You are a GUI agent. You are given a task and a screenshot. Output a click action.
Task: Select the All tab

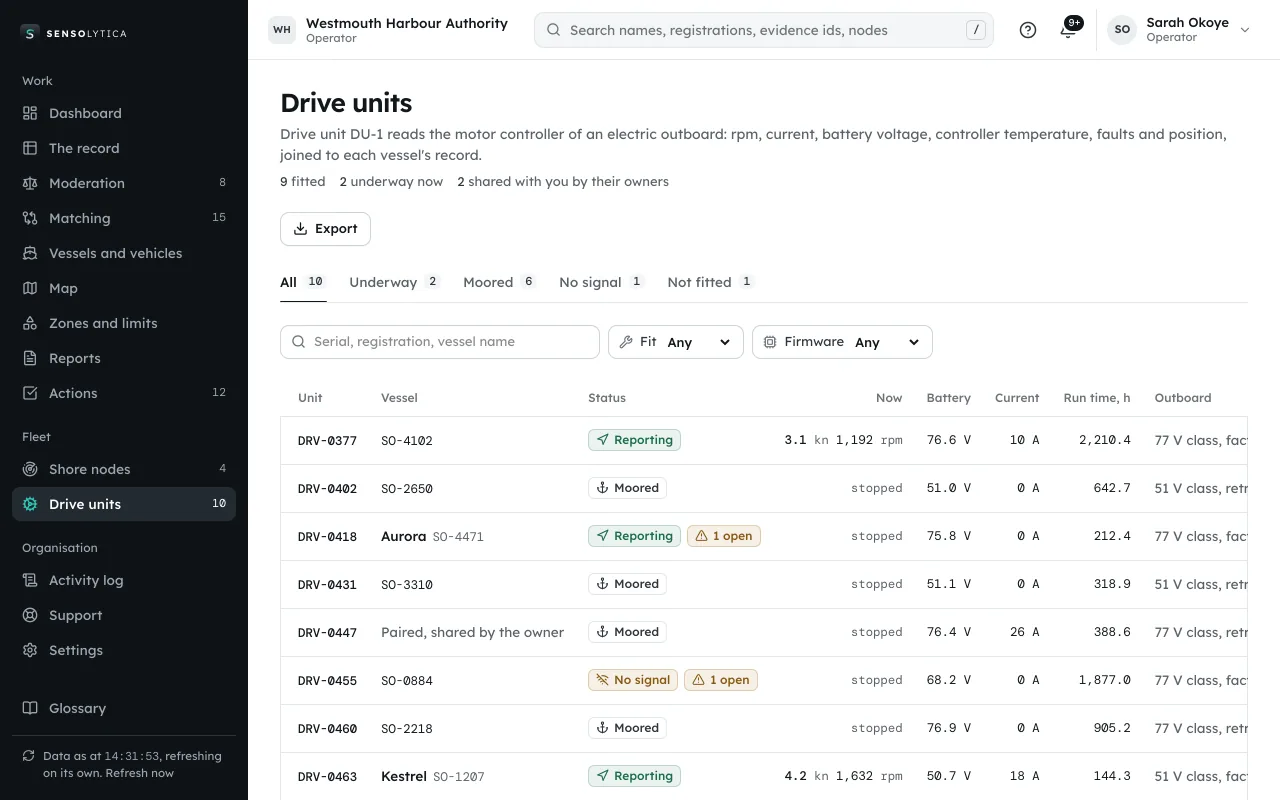pos(303,282)
